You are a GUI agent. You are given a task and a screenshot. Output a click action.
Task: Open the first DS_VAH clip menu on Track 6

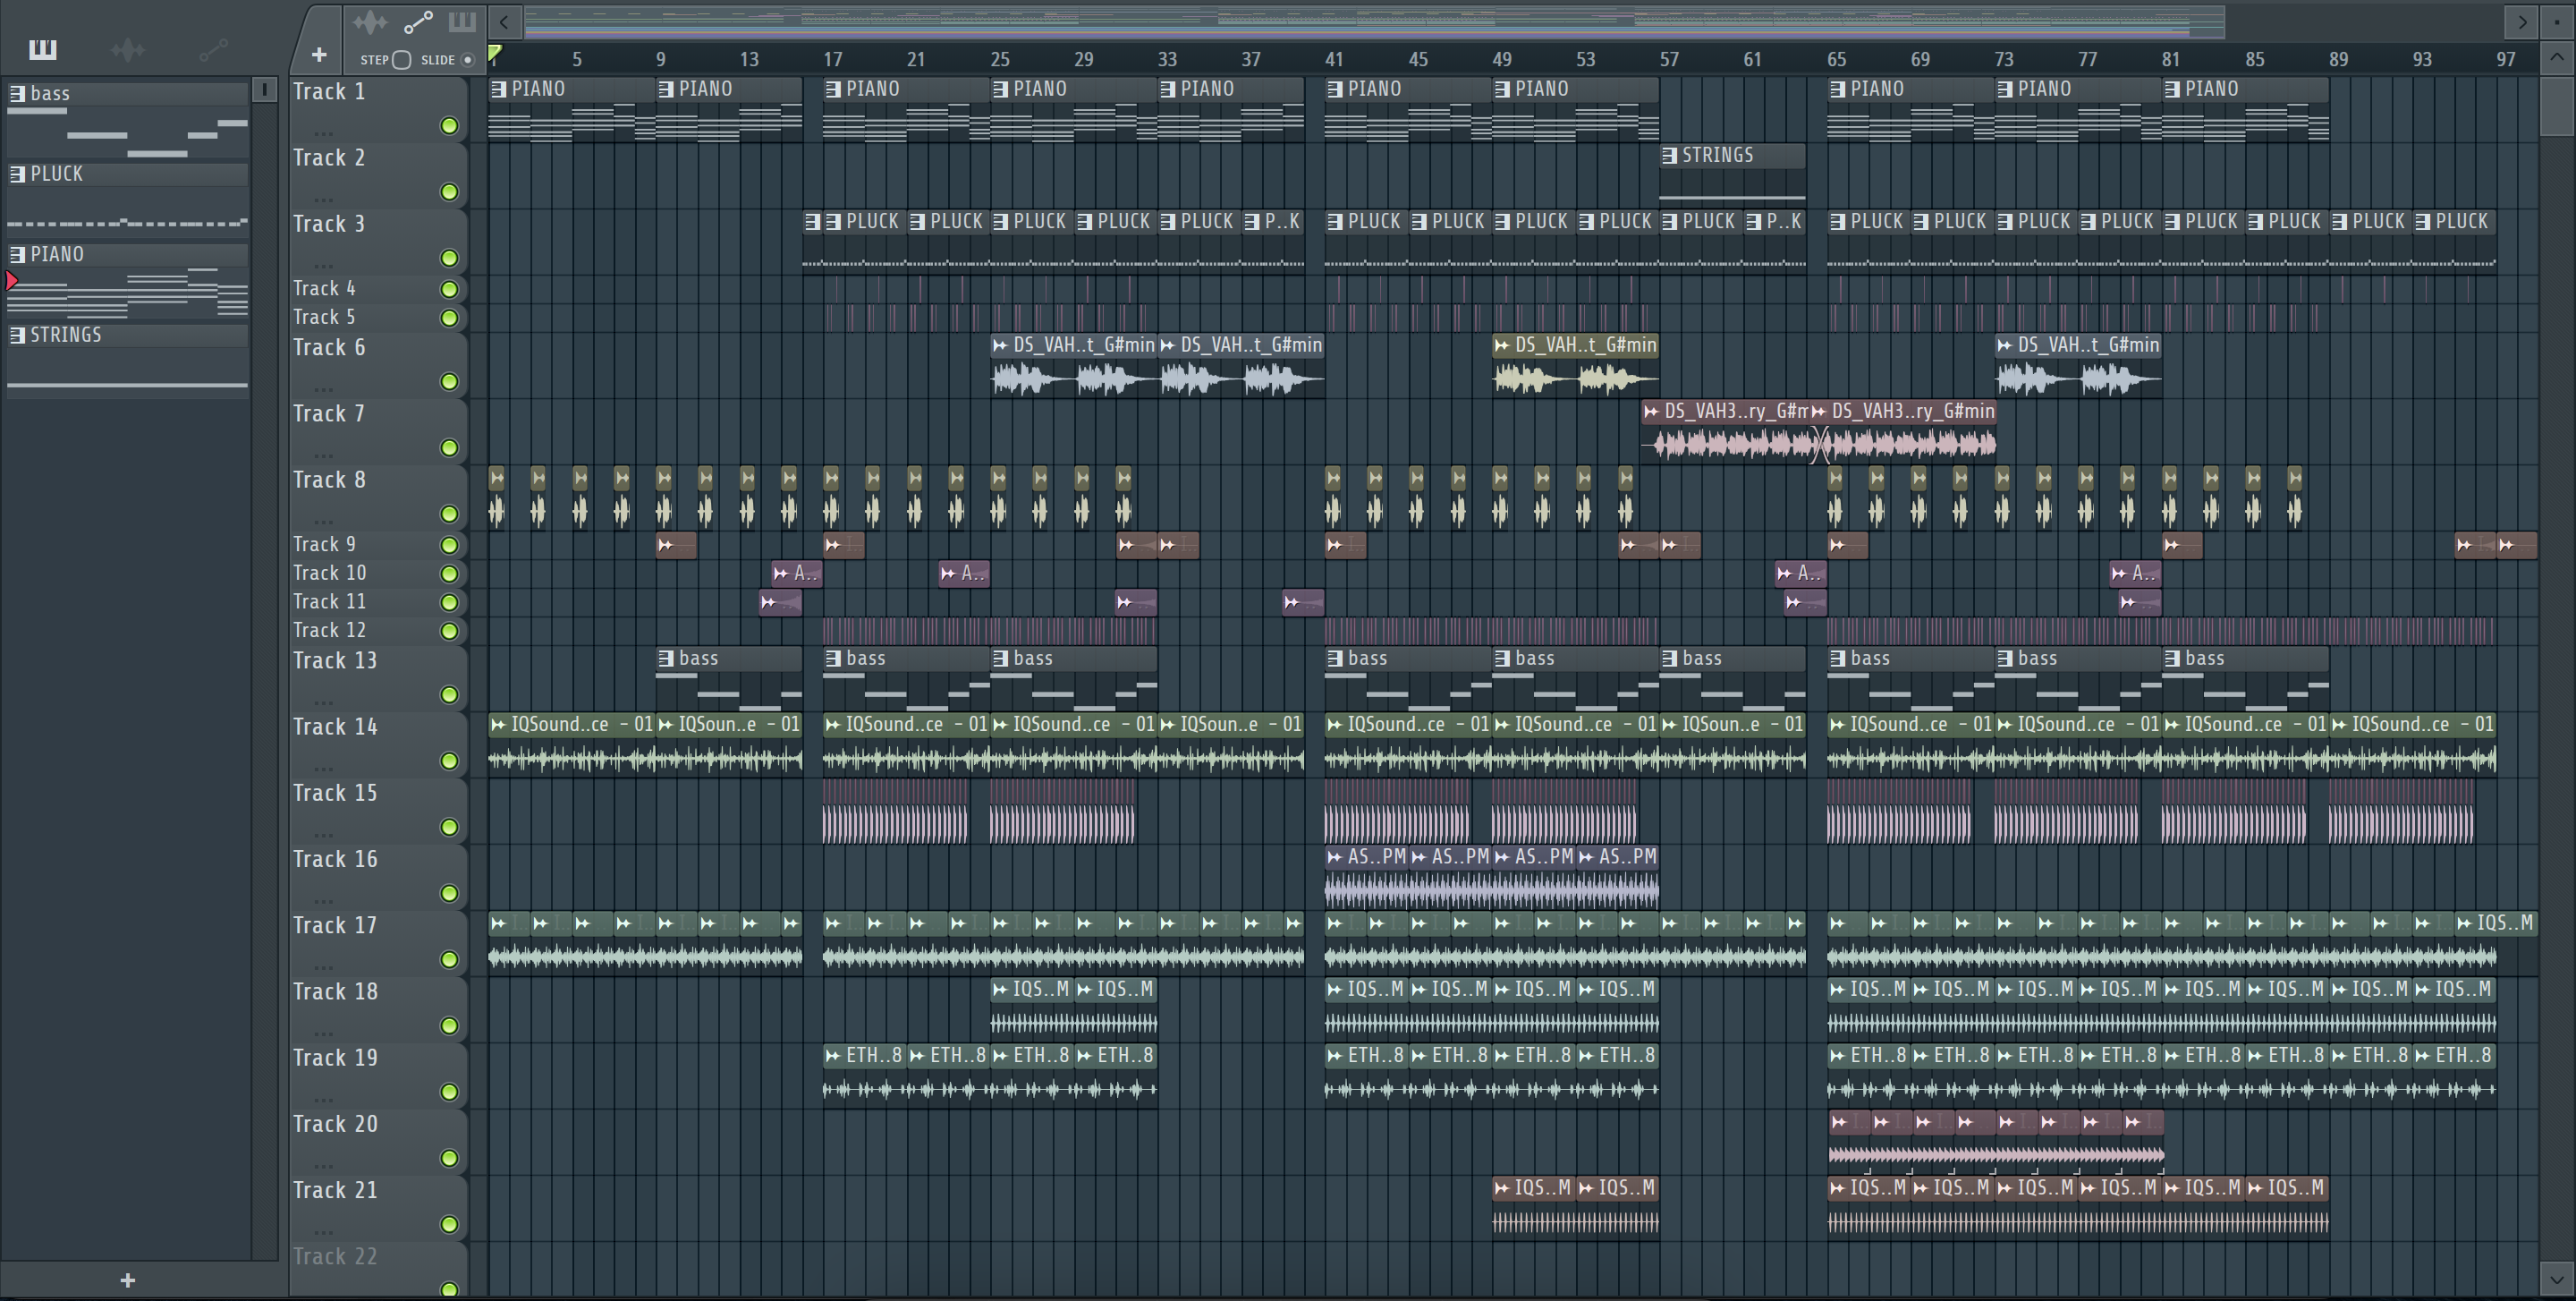(1000, 345)
